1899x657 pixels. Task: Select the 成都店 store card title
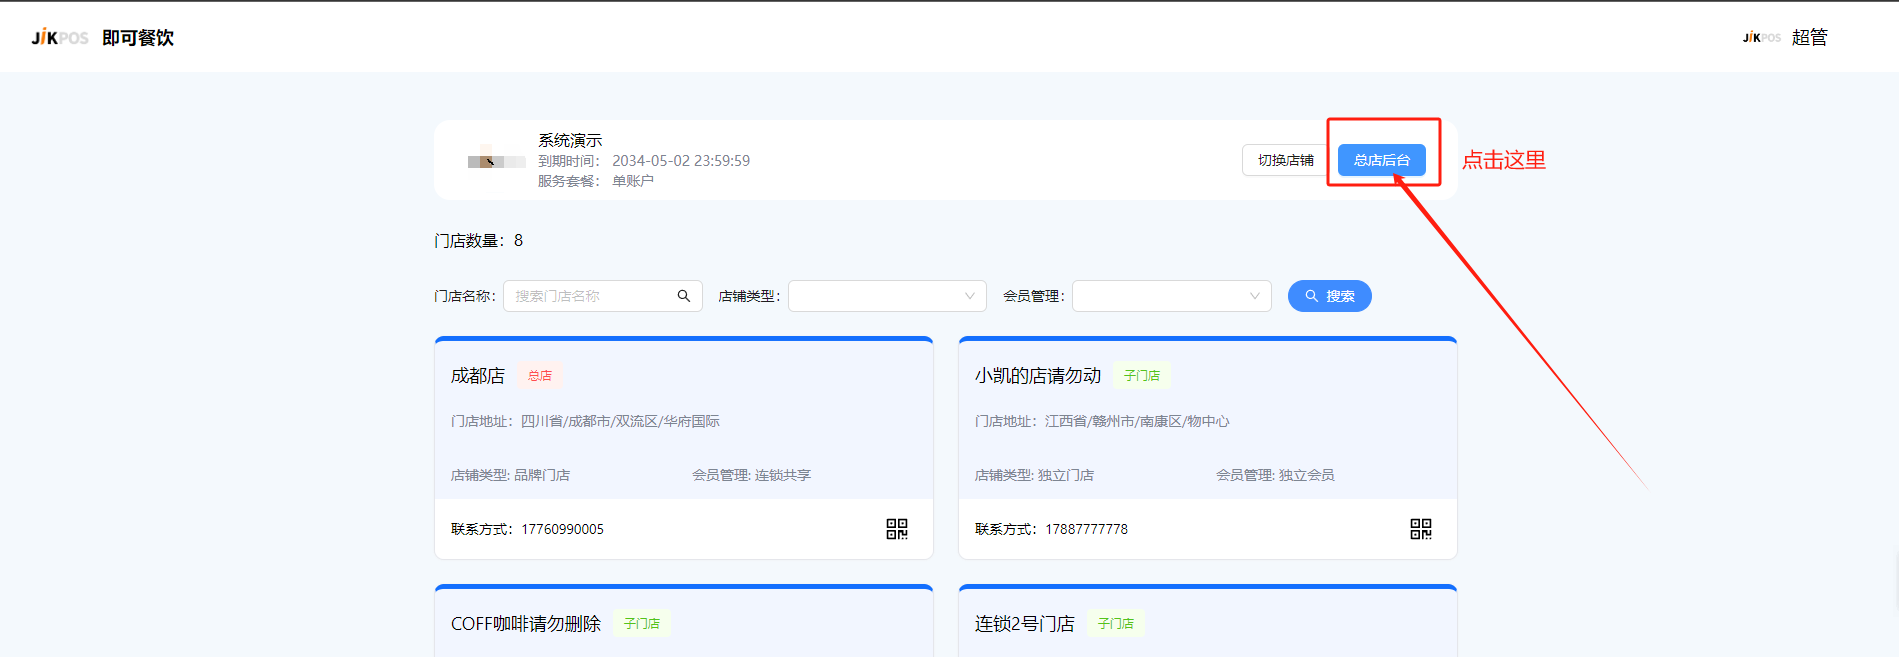478,376
